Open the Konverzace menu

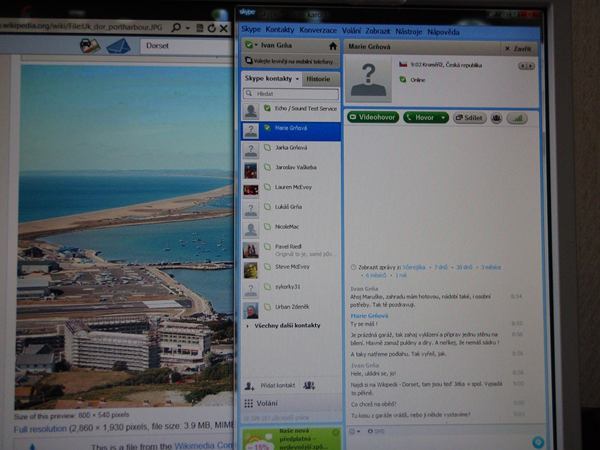click(318, 30)
